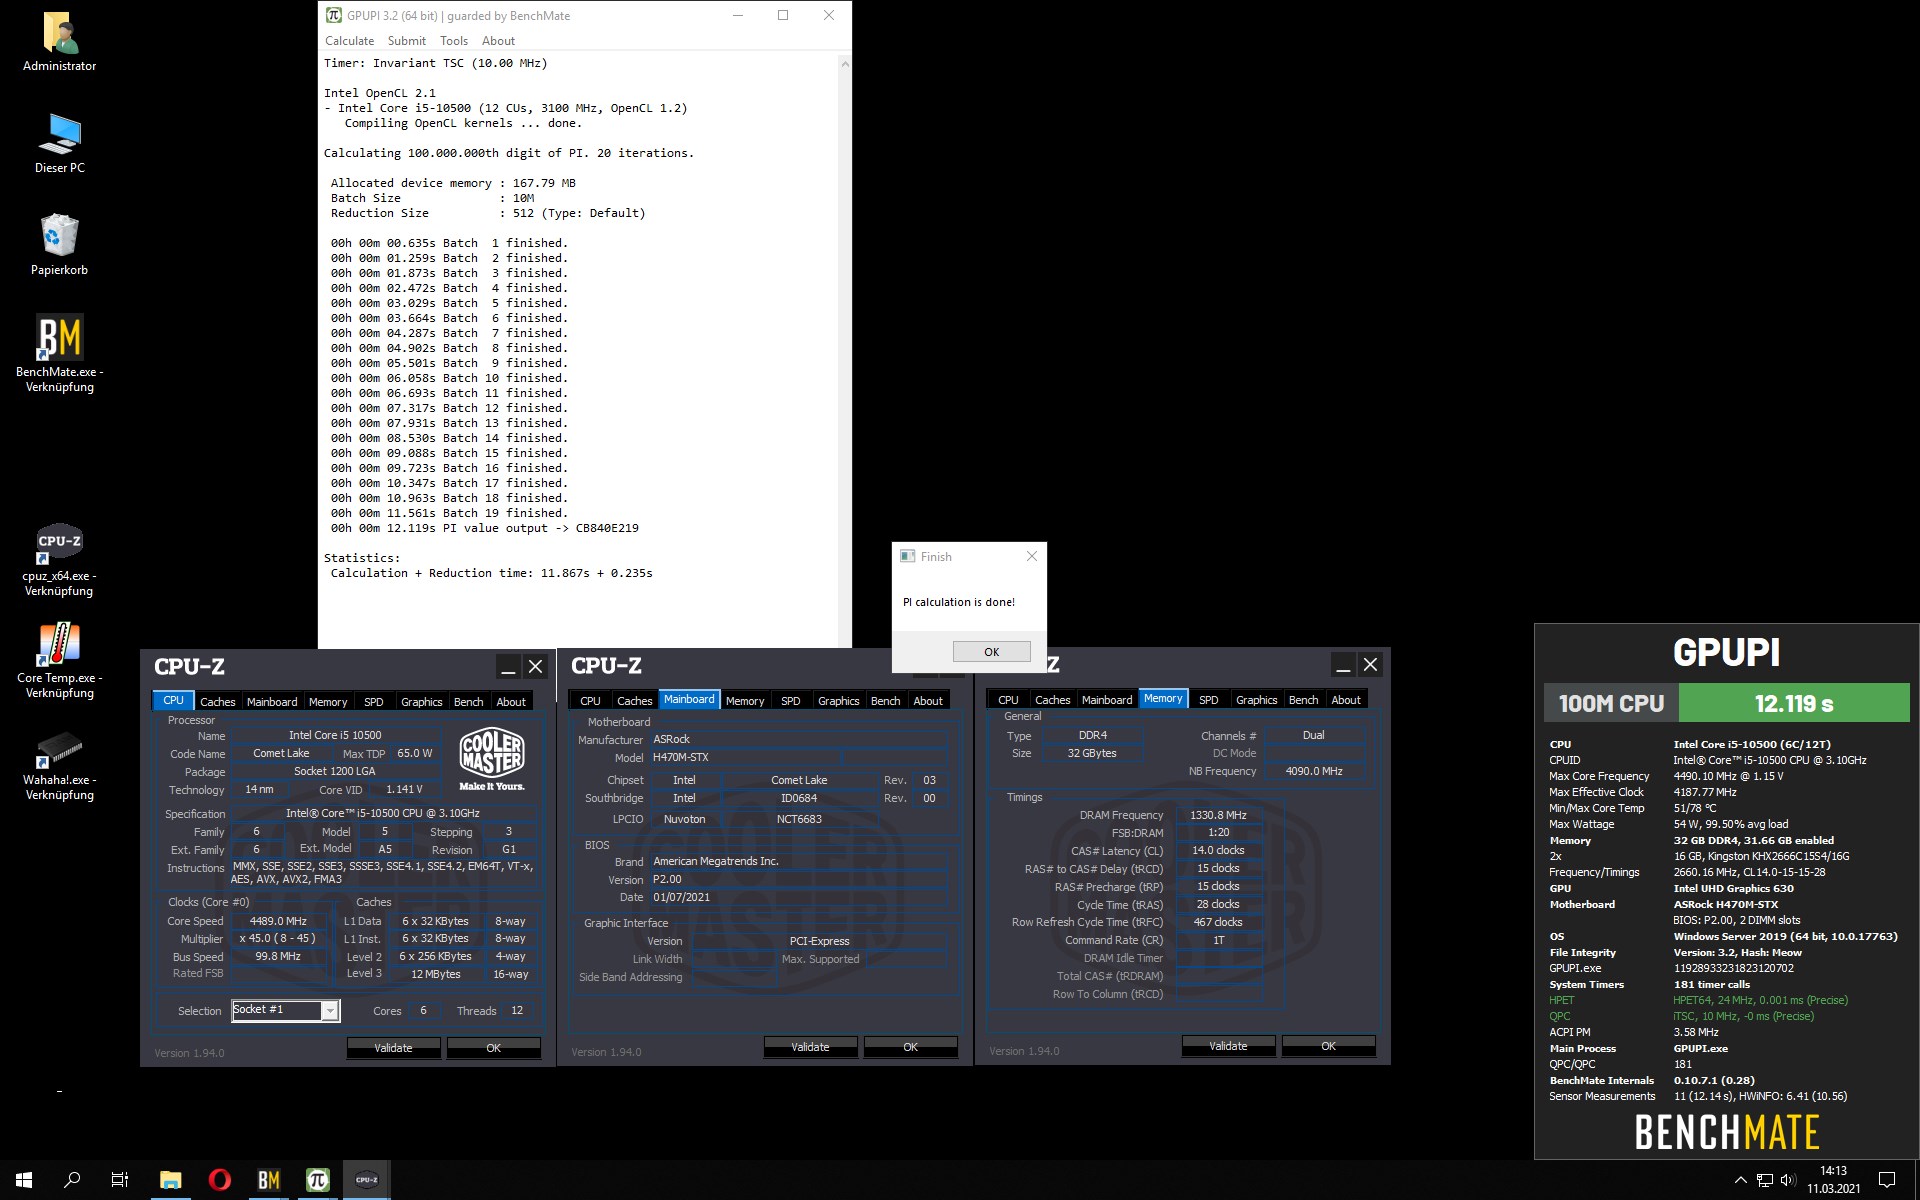
Task: Click the Cooler Master logo in CPU-Z
Action: 492,759
